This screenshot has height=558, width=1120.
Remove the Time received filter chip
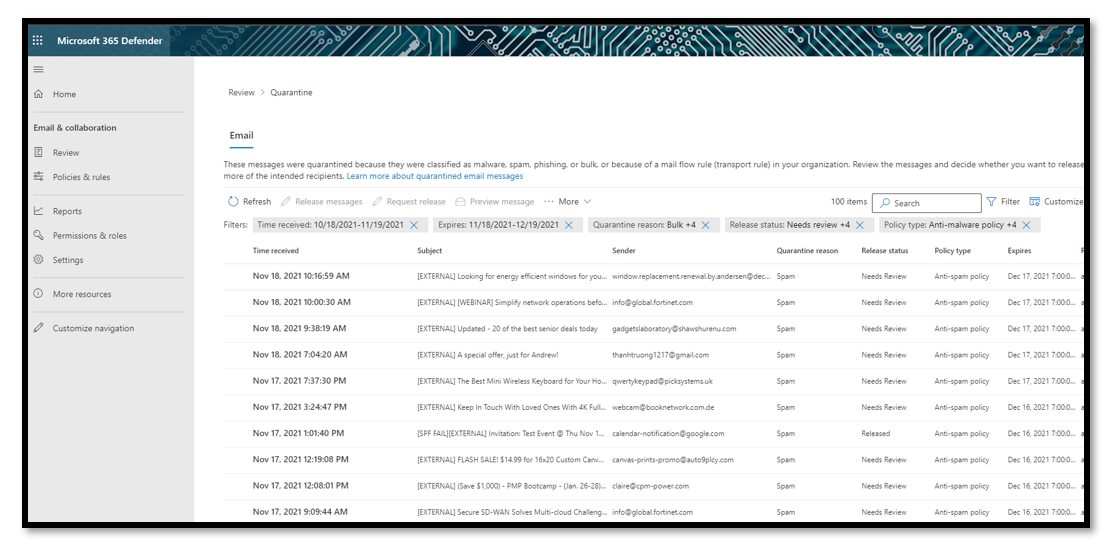414,225
